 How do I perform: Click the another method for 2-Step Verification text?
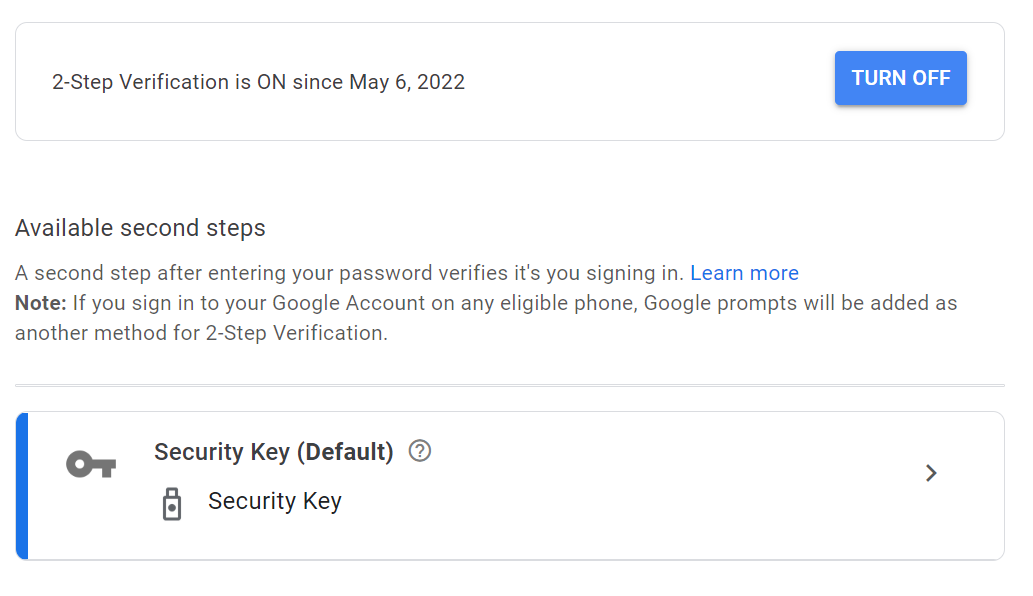point(202,333)
